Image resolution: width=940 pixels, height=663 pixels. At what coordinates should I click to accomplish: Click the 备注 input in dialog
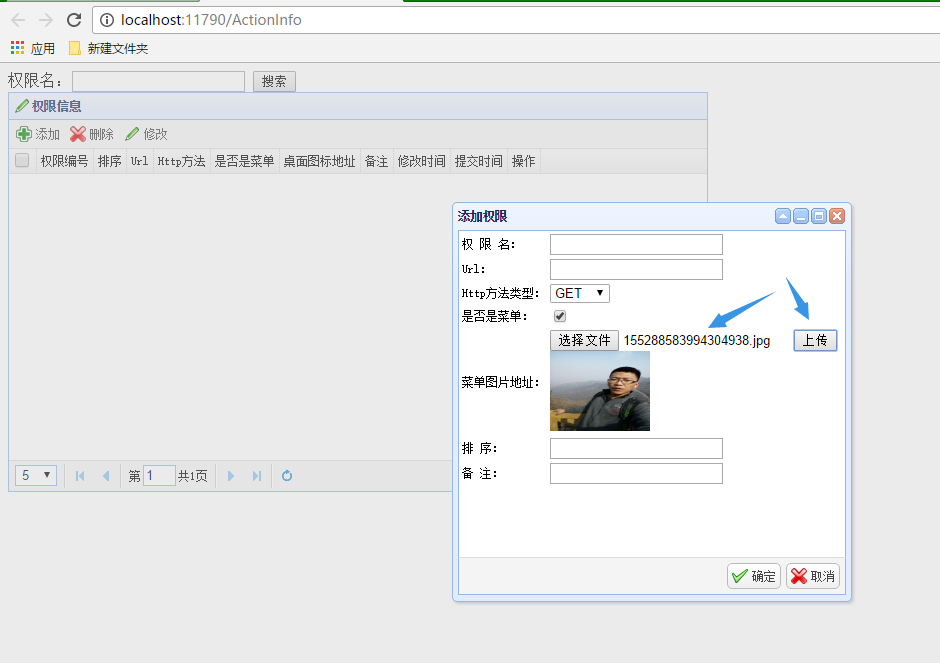(x=636, y=474)
